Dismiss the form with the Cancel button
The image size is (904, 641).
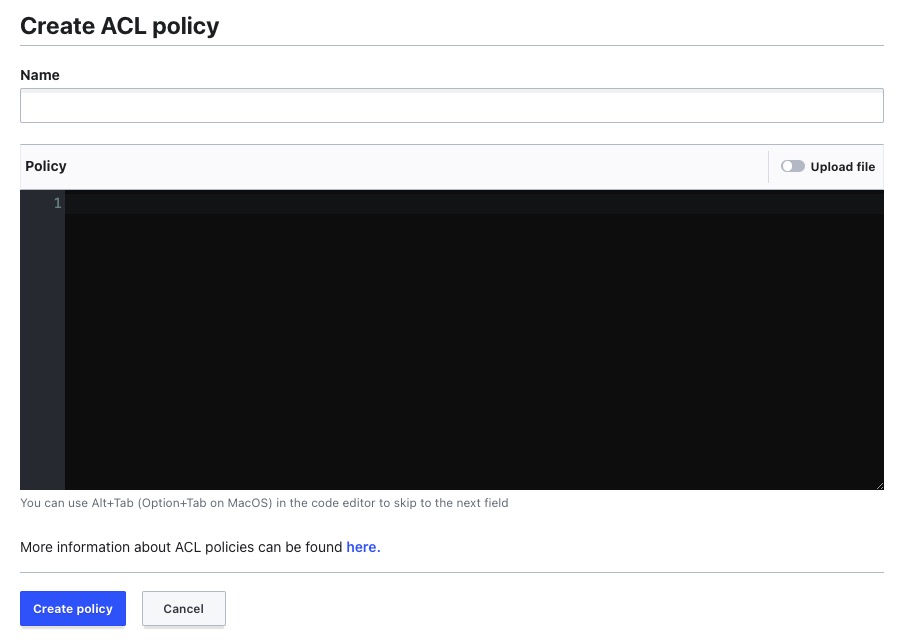click(x=183, y=608)
